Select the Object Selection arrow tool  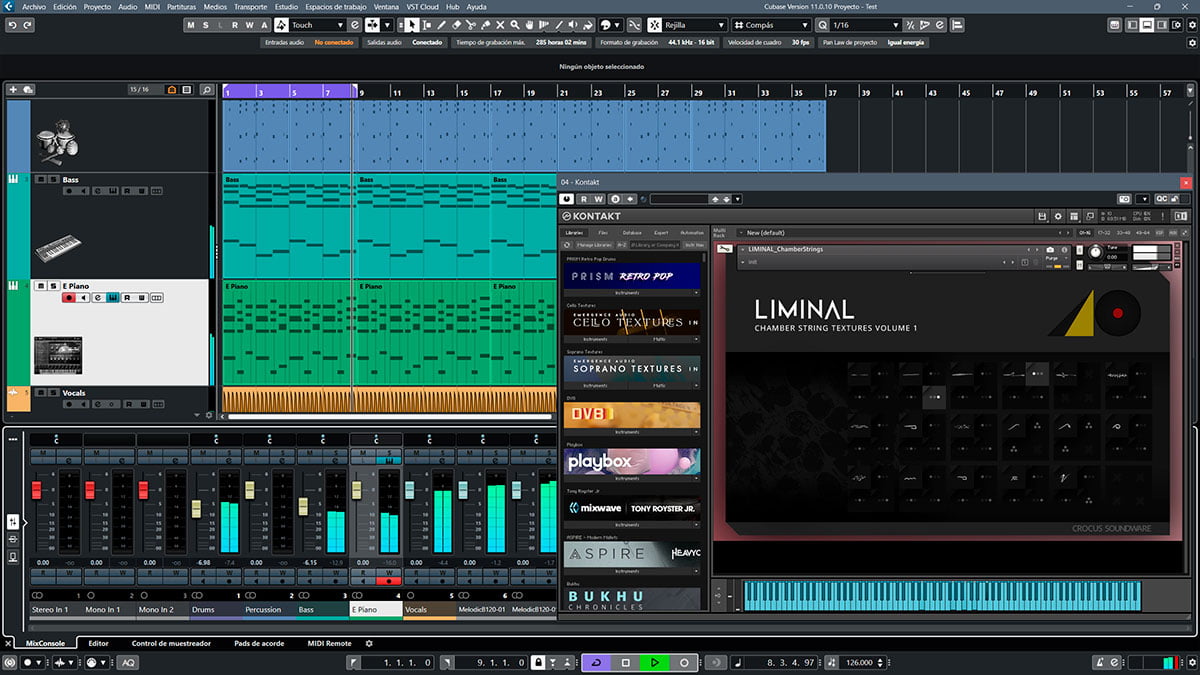coord(411,25)
